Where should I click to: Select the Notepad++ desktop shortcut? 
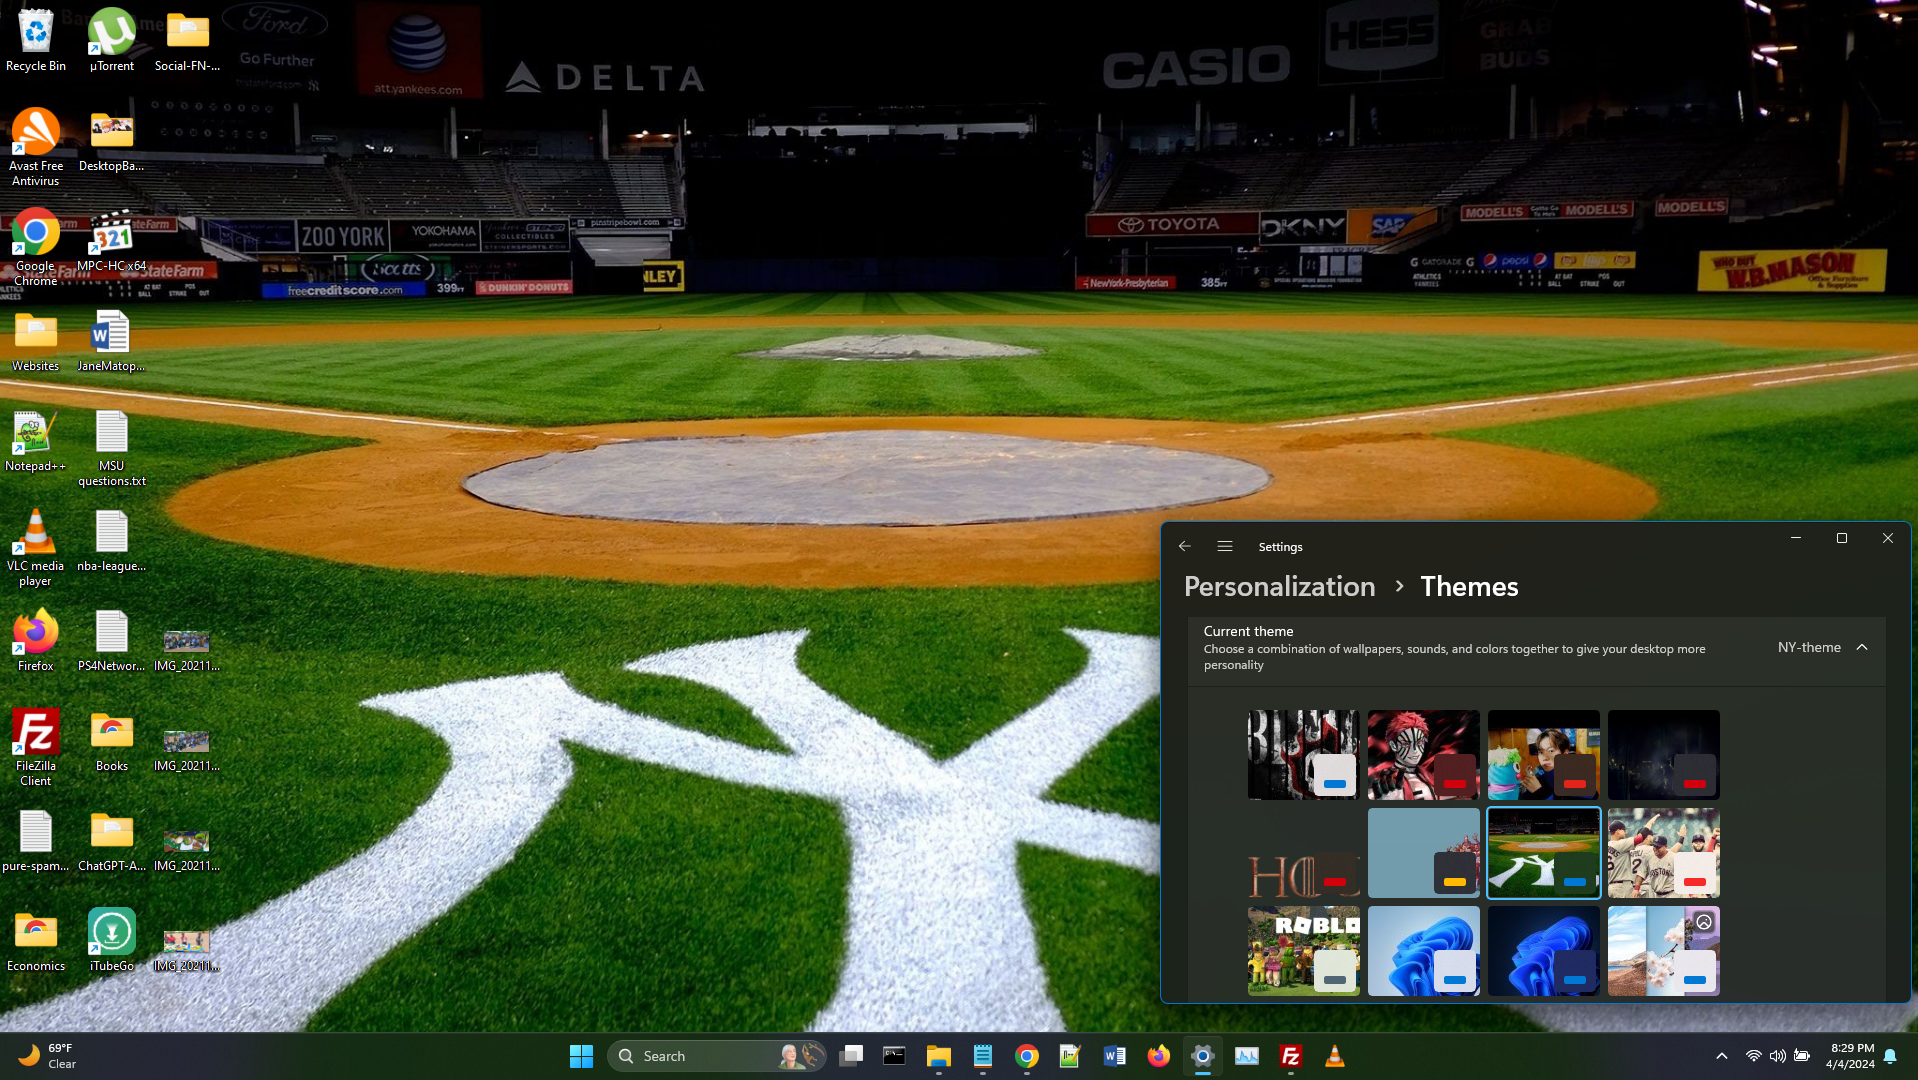point(36,440)
